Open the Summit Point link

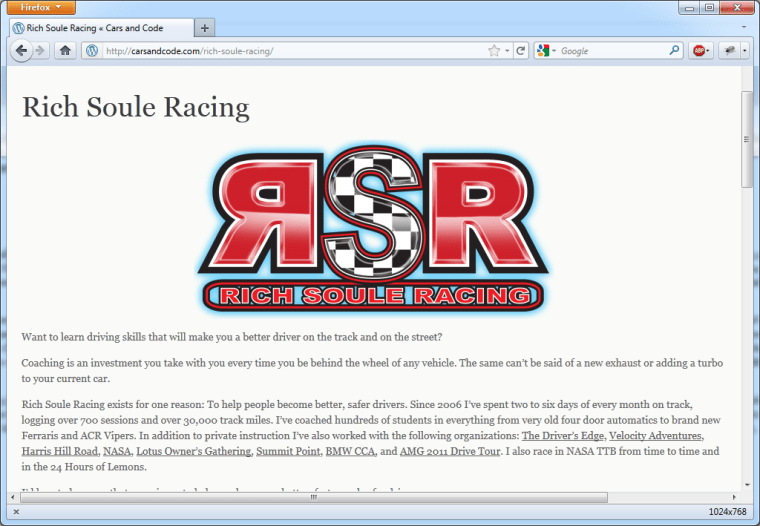(x=288, y=451)
